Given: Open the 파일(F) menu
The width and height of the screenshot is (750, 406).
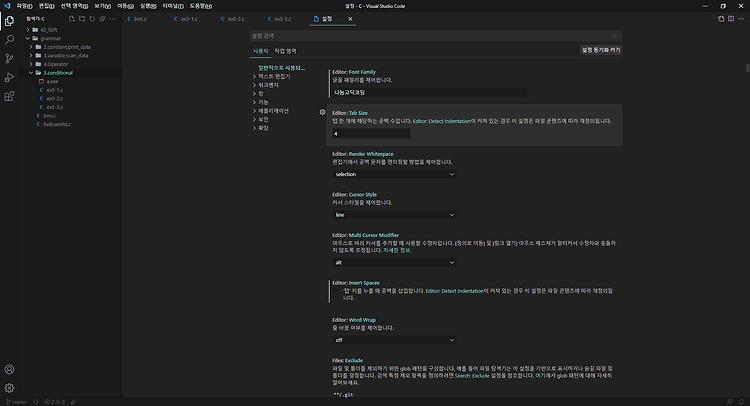Looking at the screenshot, I should pyautogui.click(x=24, y=6).
